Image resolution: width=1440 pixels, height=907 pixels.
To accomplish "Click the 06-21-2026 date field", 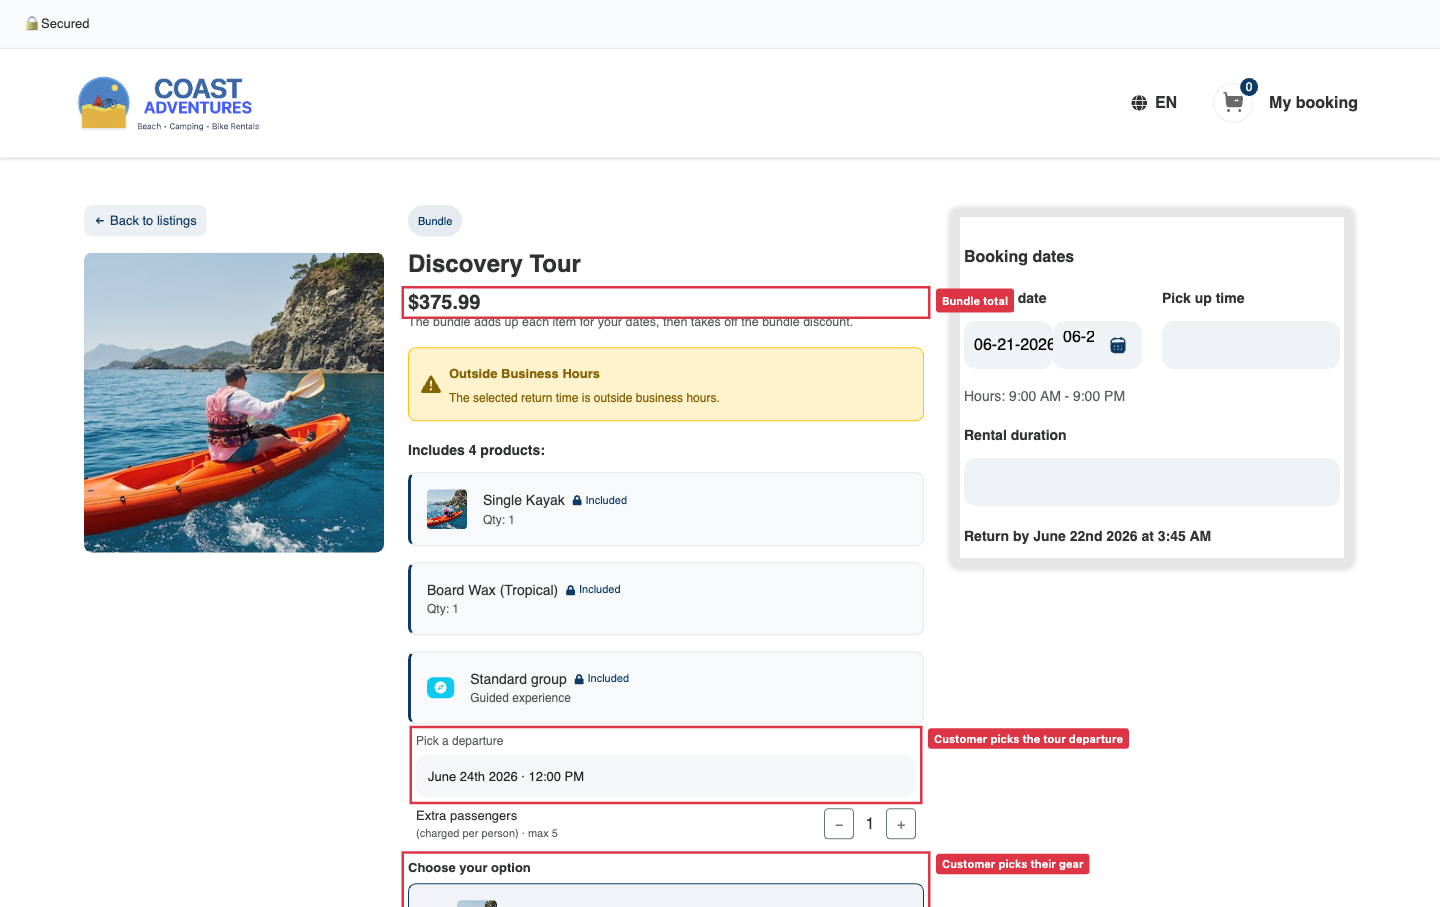I will (x=1009, y=345).
